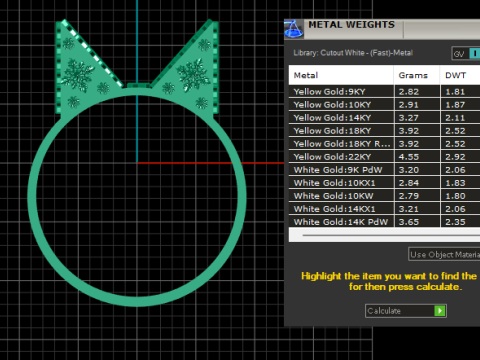This screenshot has width=480, height=360.
Task: Click grams value 2.82
Action: pos(409,92)
